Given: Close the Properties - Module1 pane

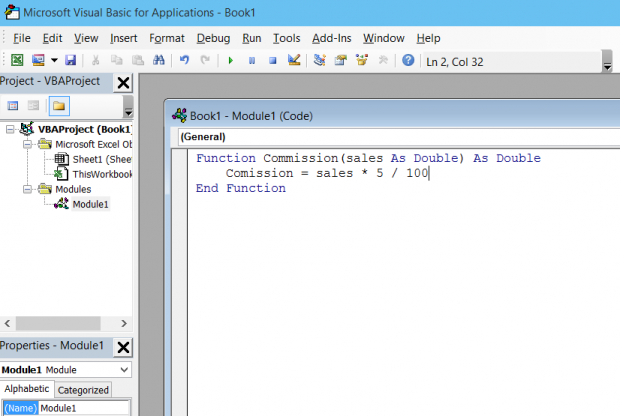Looking at the screenshot, I should (x=123, y=348).
